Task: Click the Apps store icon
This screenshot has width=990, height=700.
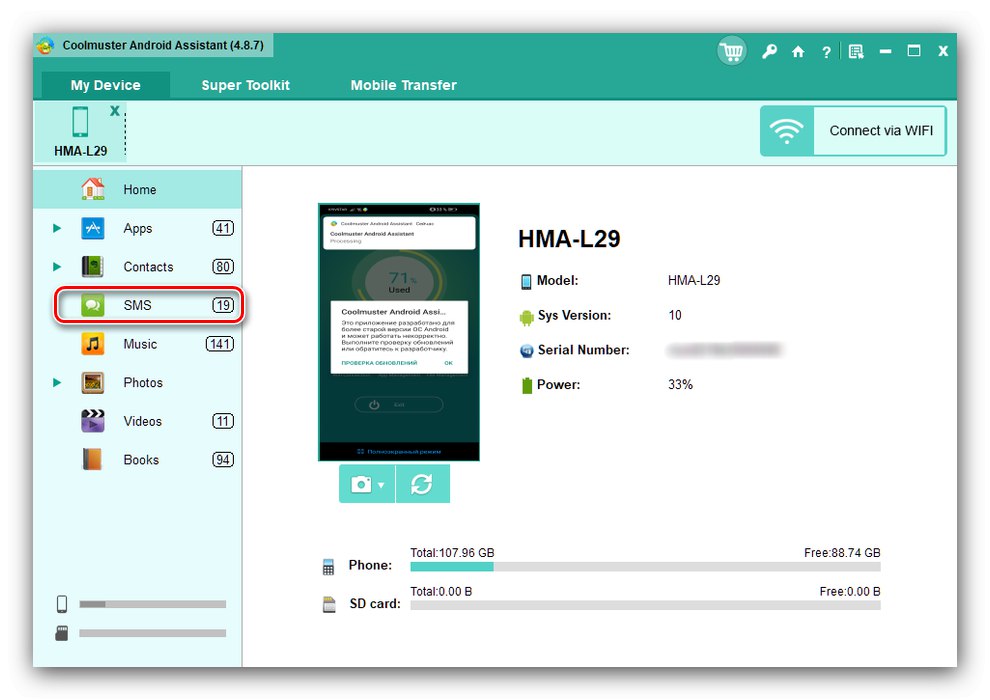Action: coord(93,228)
